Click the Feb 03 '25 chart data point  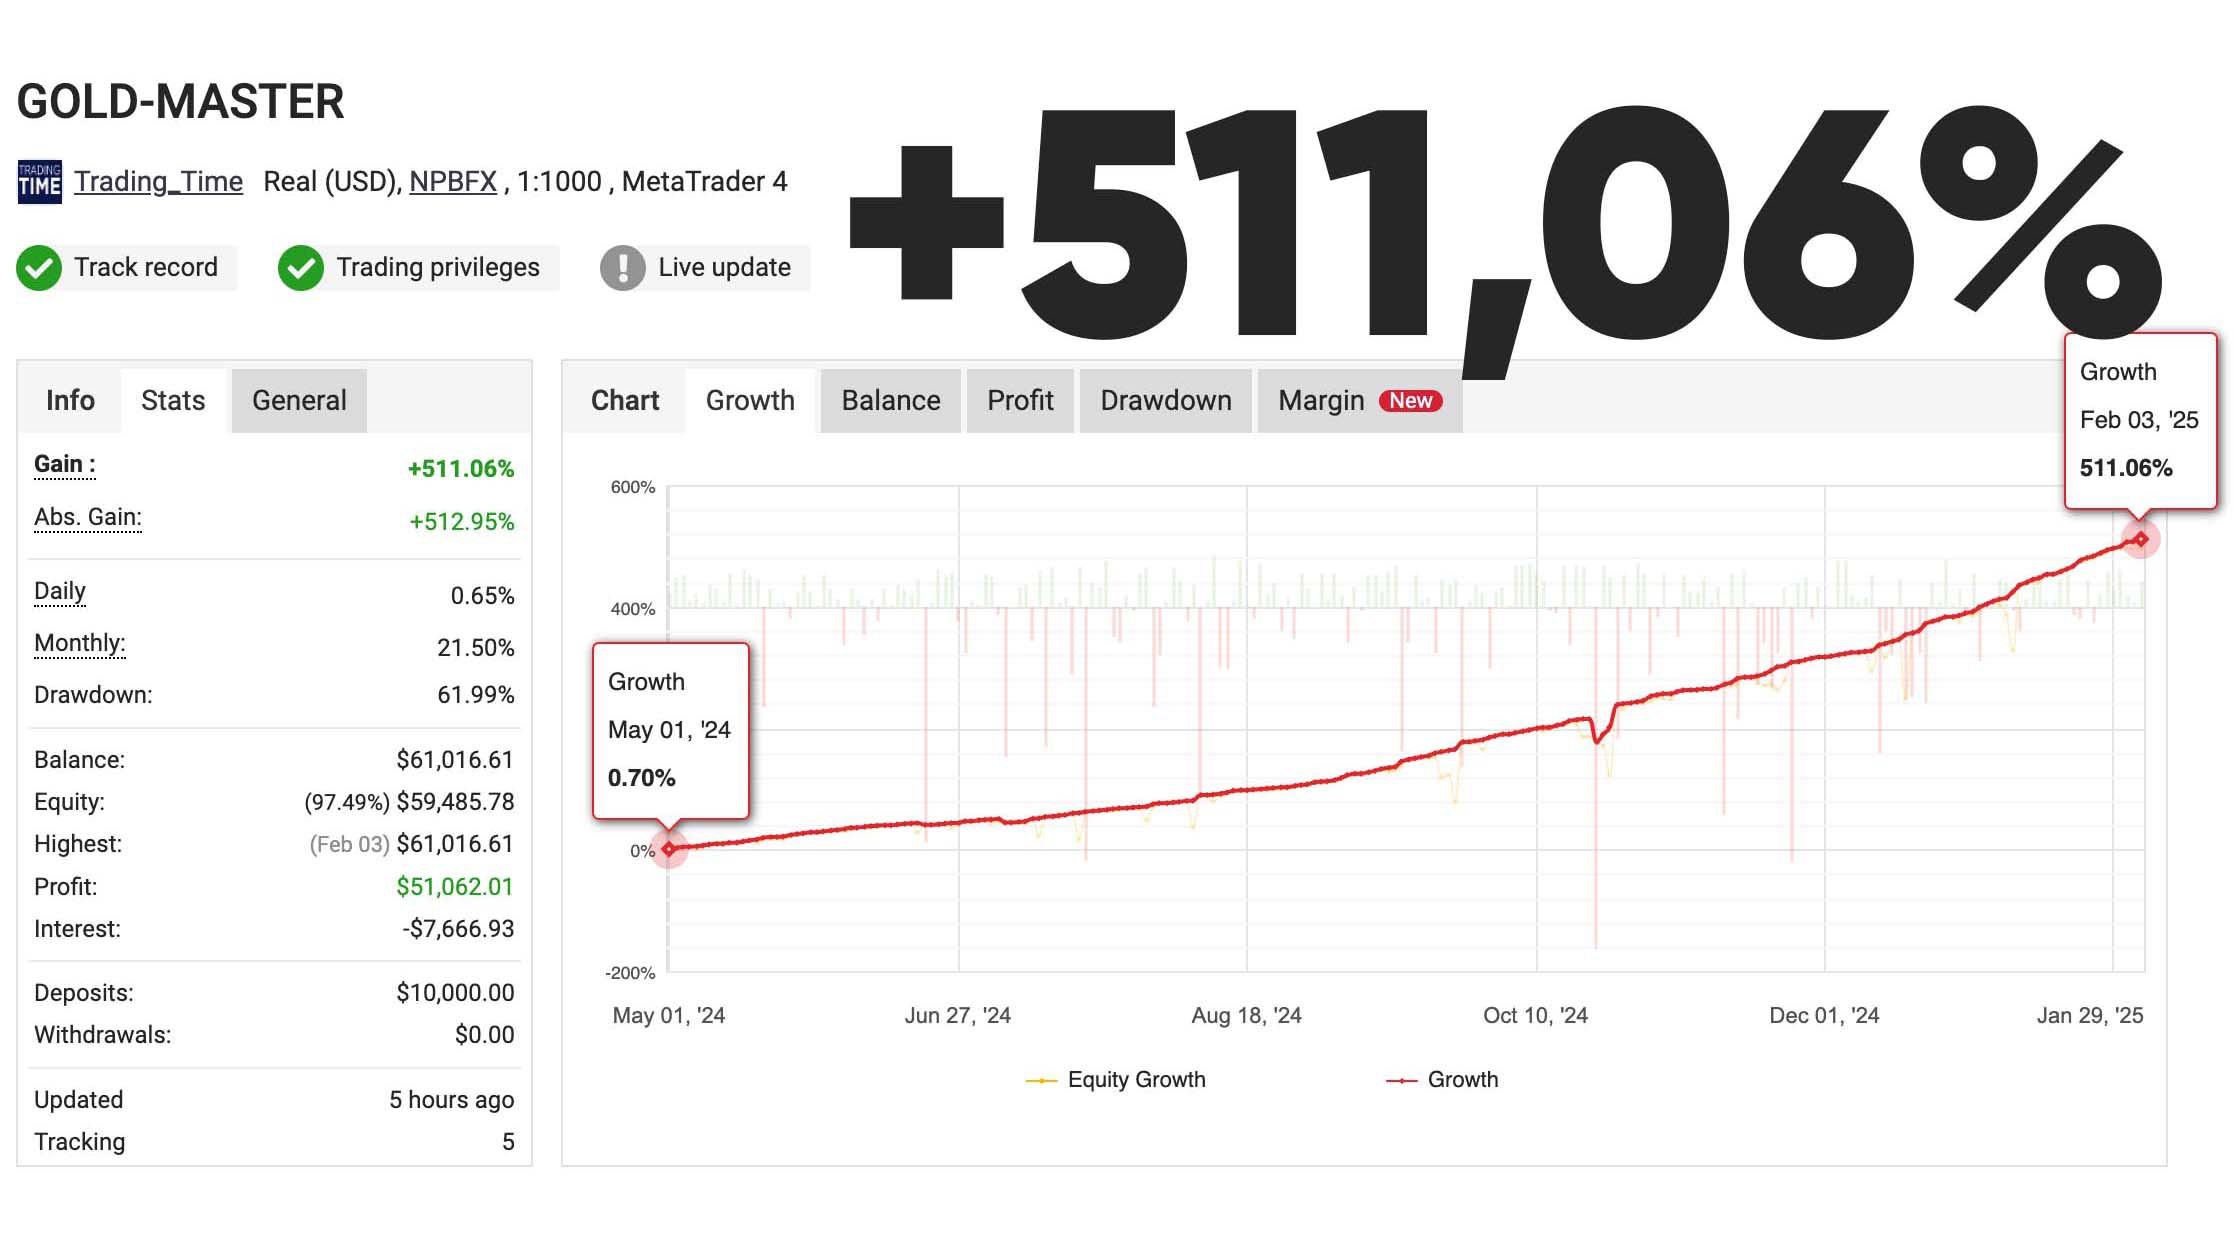click(x=2141, y=539)
